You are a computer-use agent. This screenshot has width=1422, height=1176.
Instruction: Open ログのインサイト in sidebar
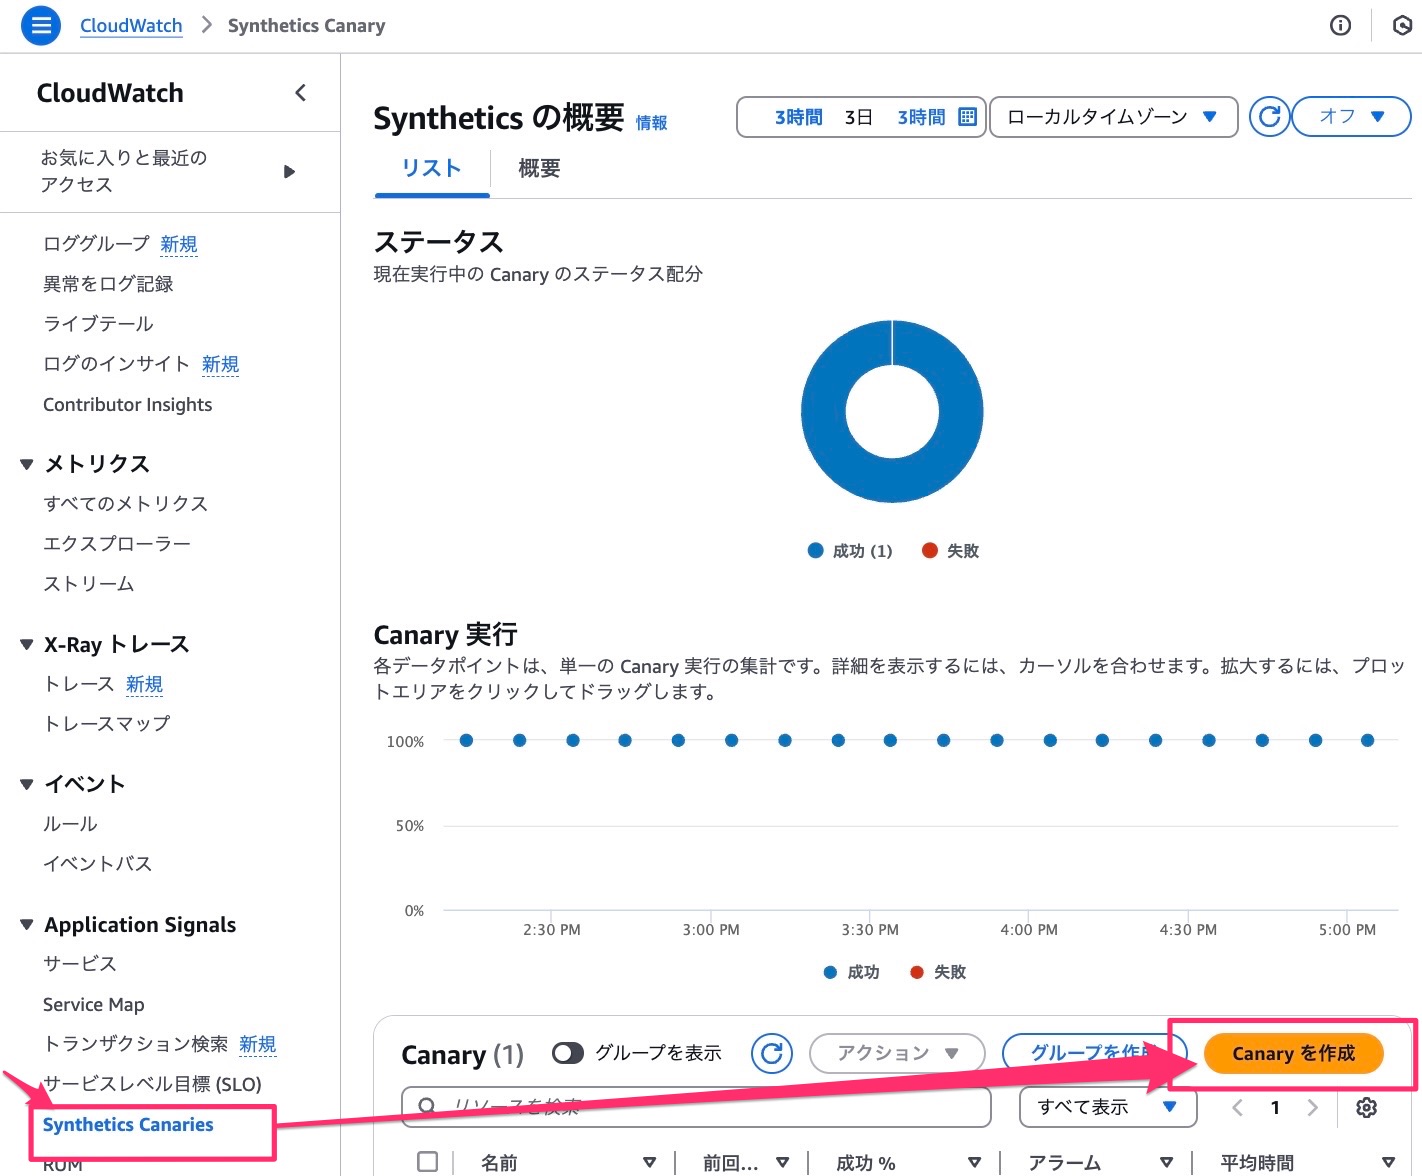[x=116, y=364]
